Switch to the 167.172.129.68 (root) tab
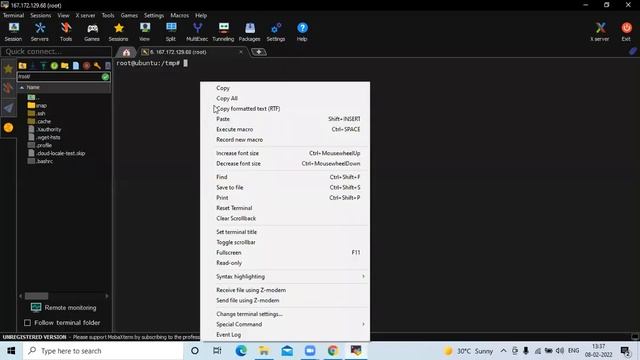Screen dimensions: 640x360 click(x=192, y=52)
